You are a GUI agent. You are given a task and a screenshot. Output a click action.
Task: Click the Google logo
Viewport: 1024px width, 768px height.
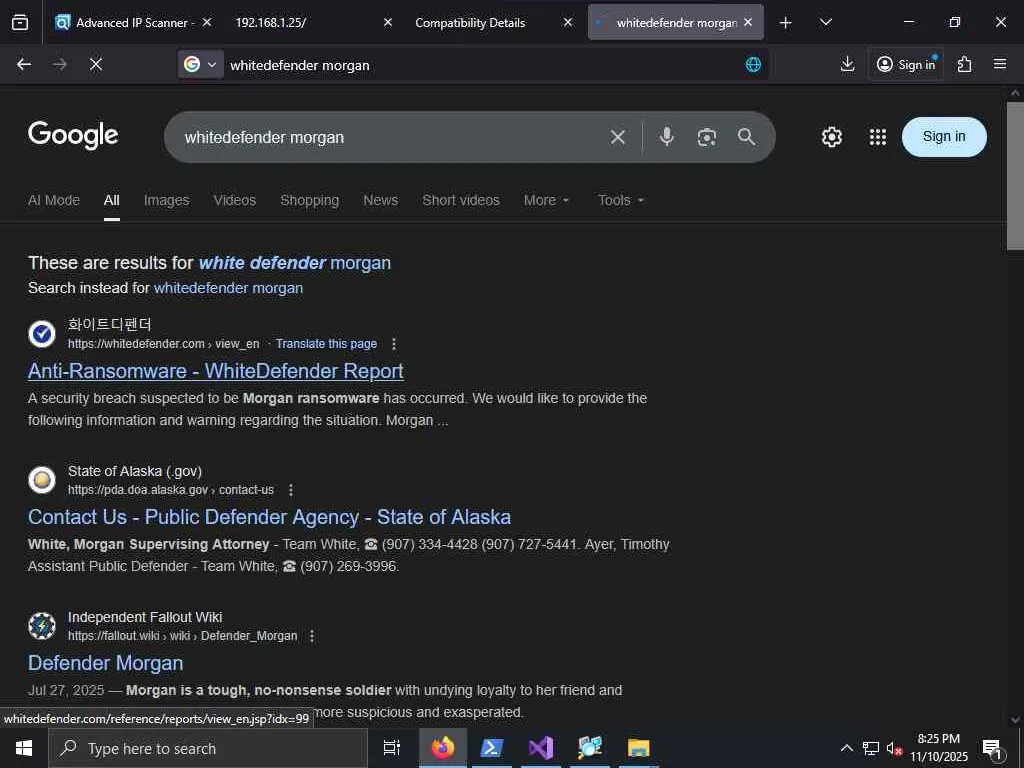click(x=73, y=135)
